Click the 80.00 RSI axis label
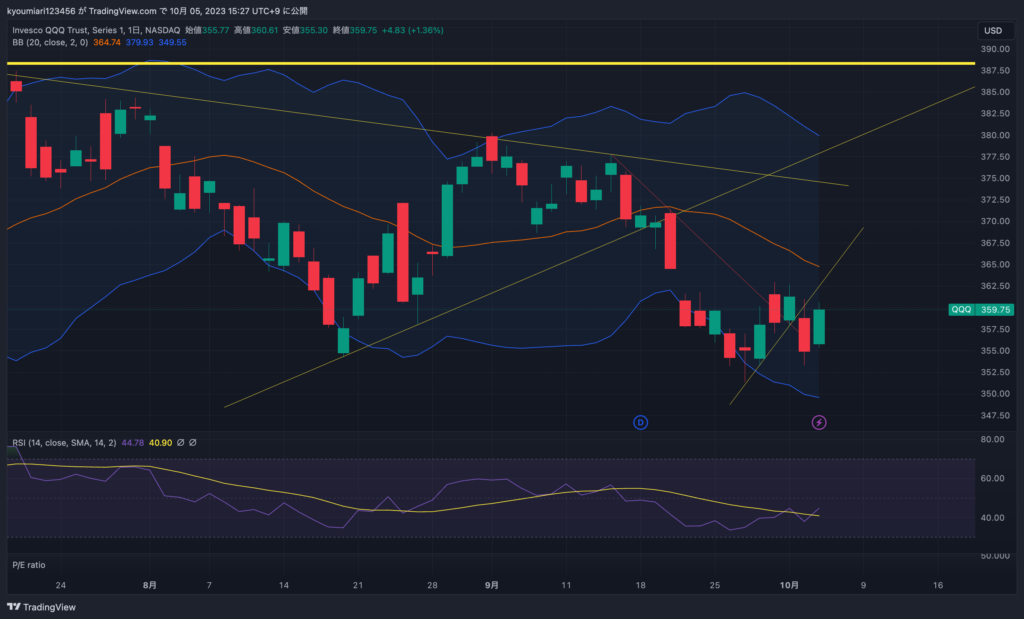Screen dimensions: 1024x619 993,439
